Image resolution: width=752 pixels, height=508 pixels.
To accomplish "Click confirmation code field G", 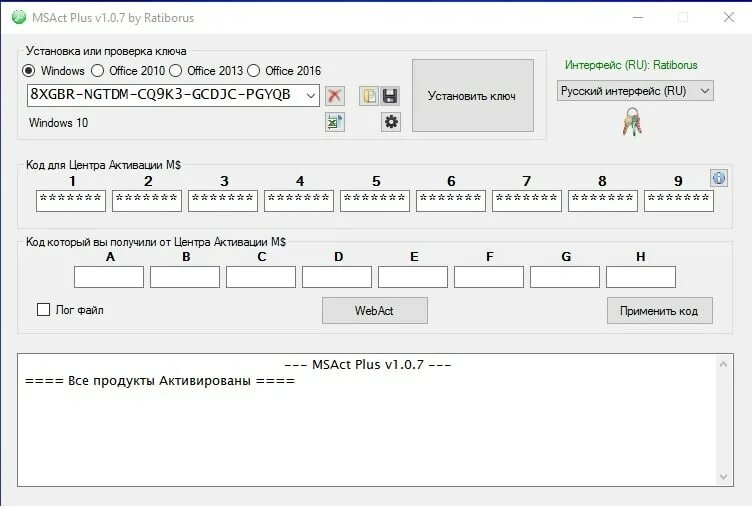I will 565,277.
